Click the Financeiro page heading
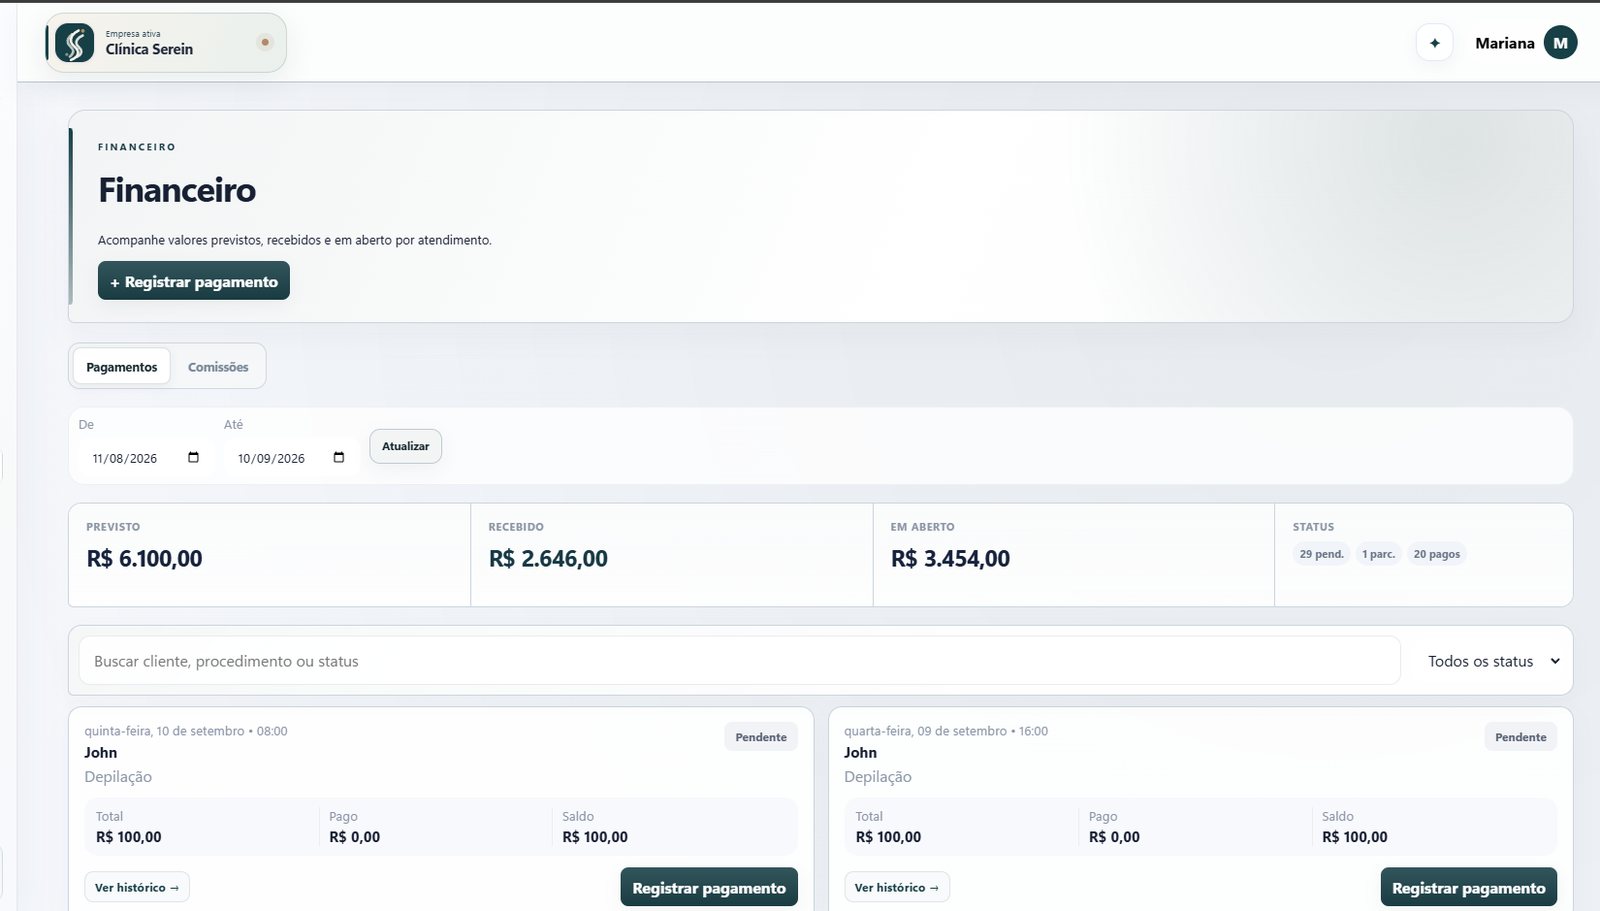 coord(177,190)
